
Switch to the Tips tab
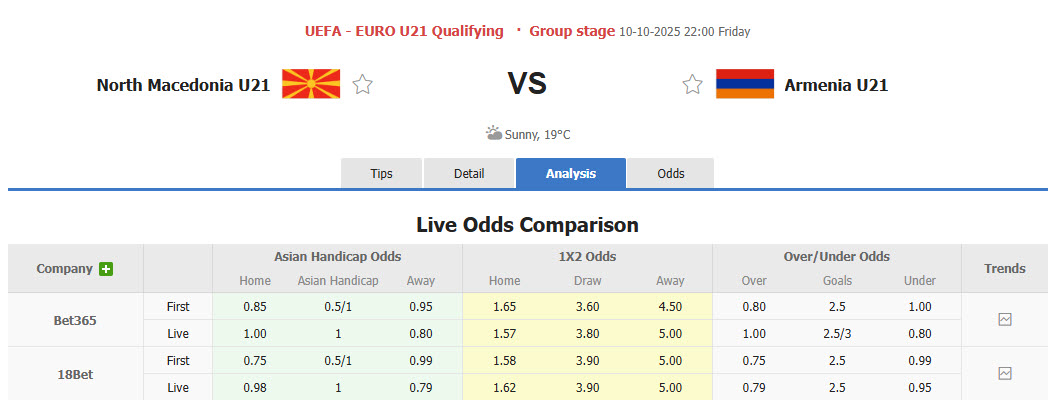382,173
